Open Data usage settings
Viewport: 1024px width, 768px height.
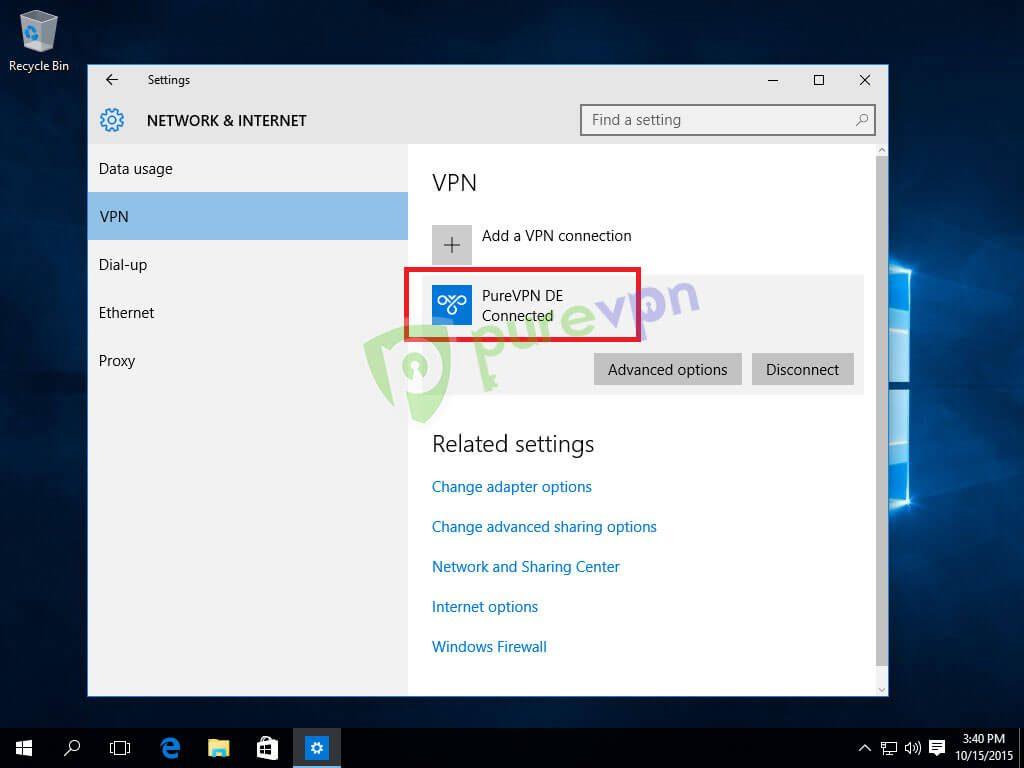(135, 168)
